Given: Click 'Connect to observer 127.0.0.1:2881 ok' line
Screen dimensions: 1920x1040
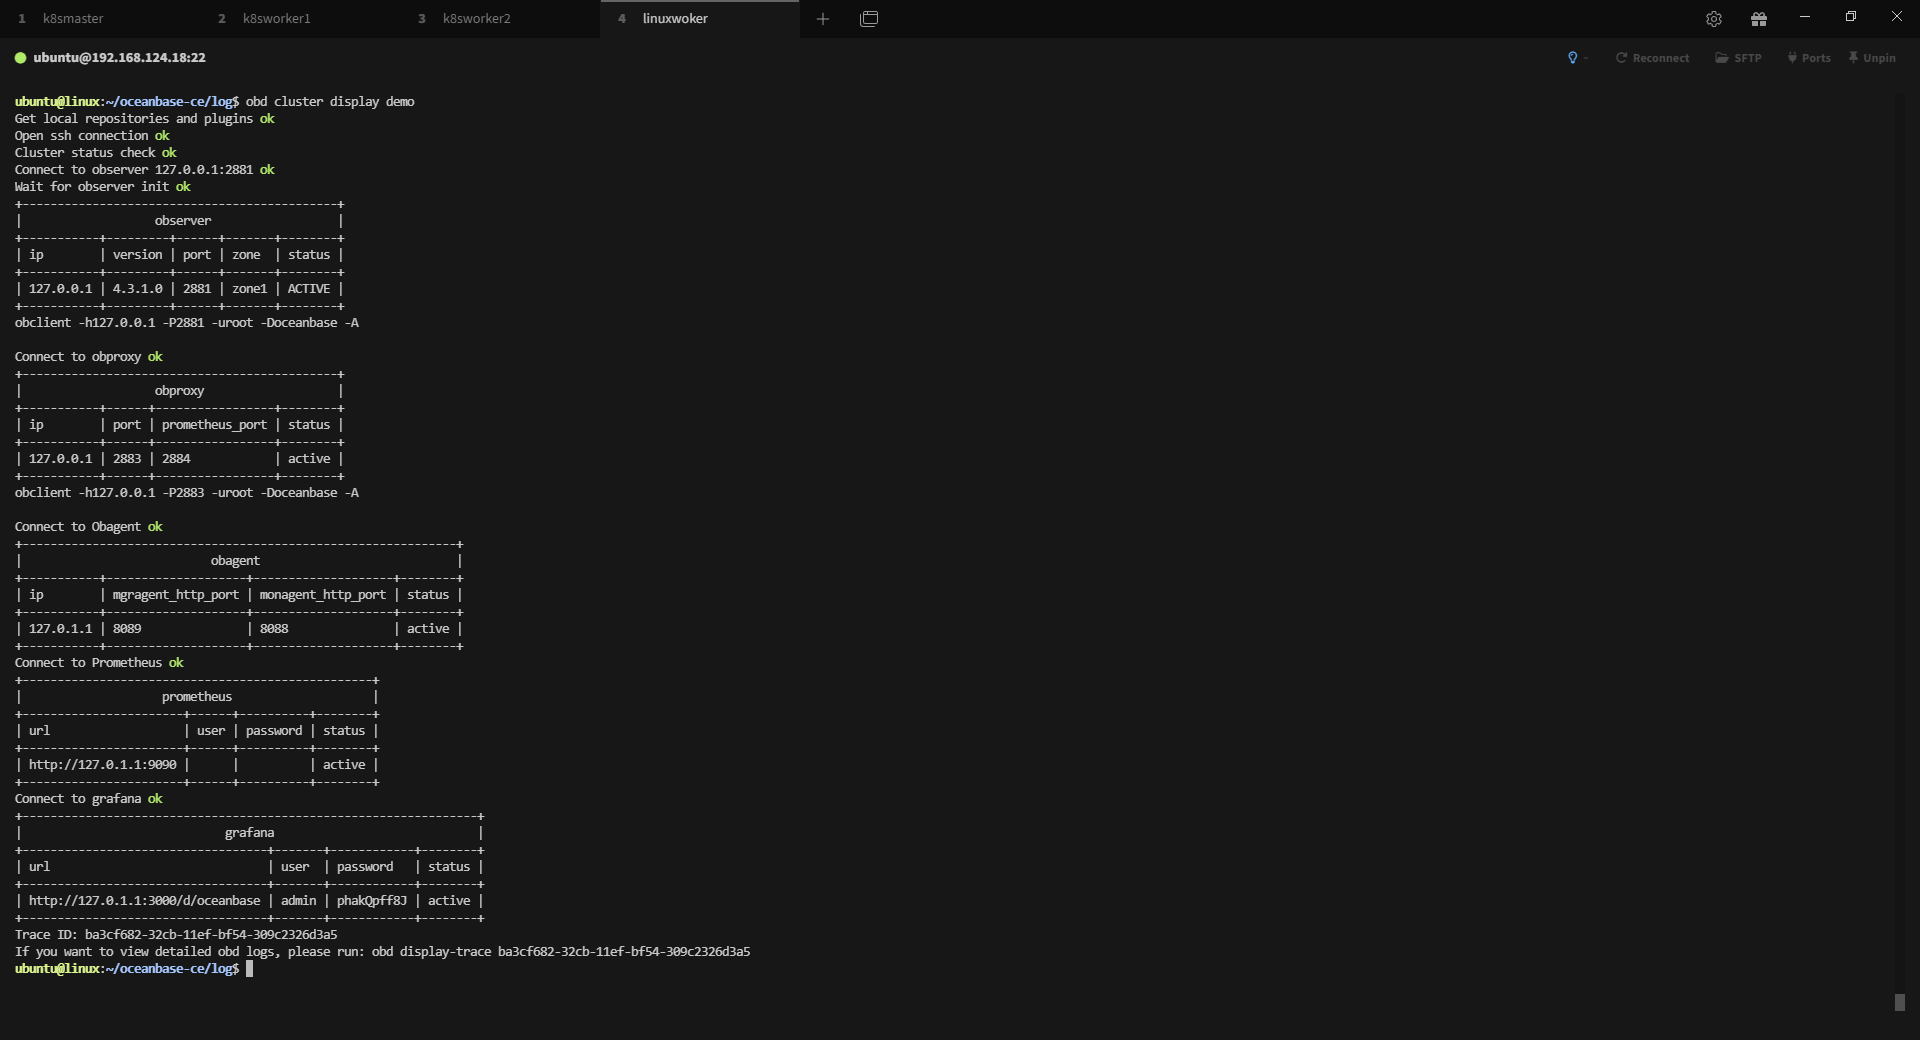Looking at the screenshot, I should pos(144,170).
